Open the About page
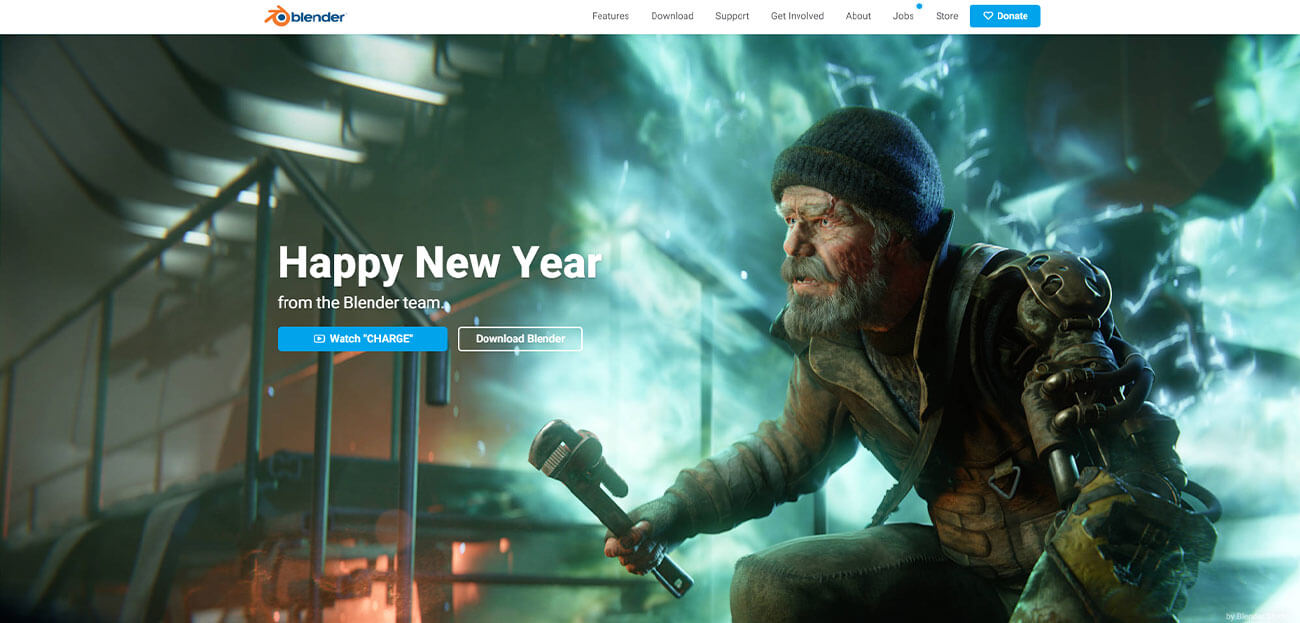The image size is (1300, 623). (858, 16)
